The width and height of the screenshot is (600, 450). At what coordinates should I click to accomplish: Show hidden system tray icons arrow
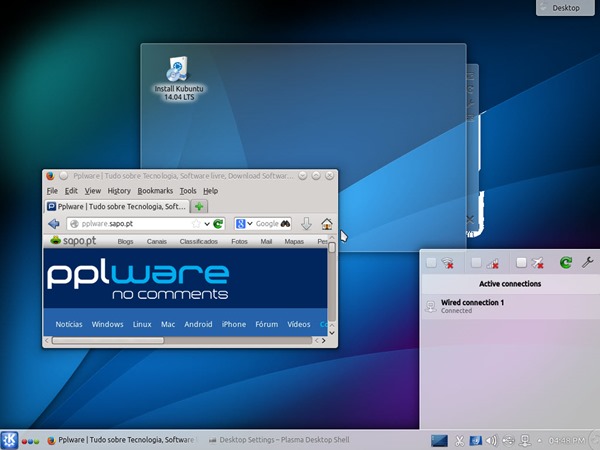coord(540,441)
